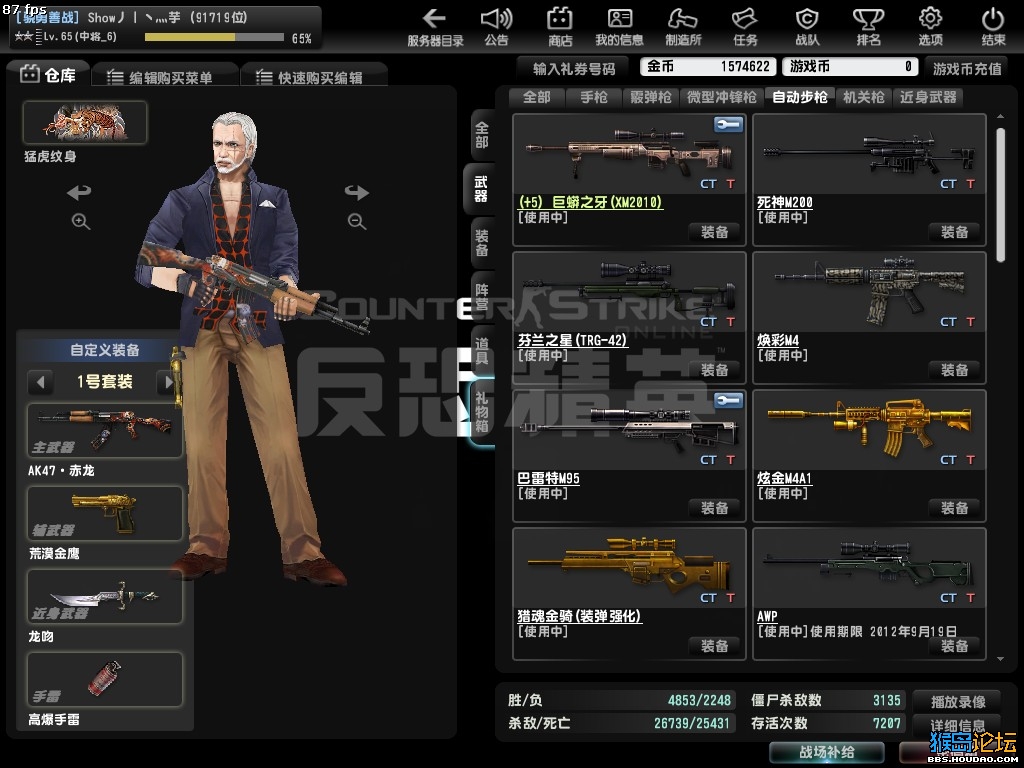
Task: Select the vertical 装备 category tab
Action: 482,243
